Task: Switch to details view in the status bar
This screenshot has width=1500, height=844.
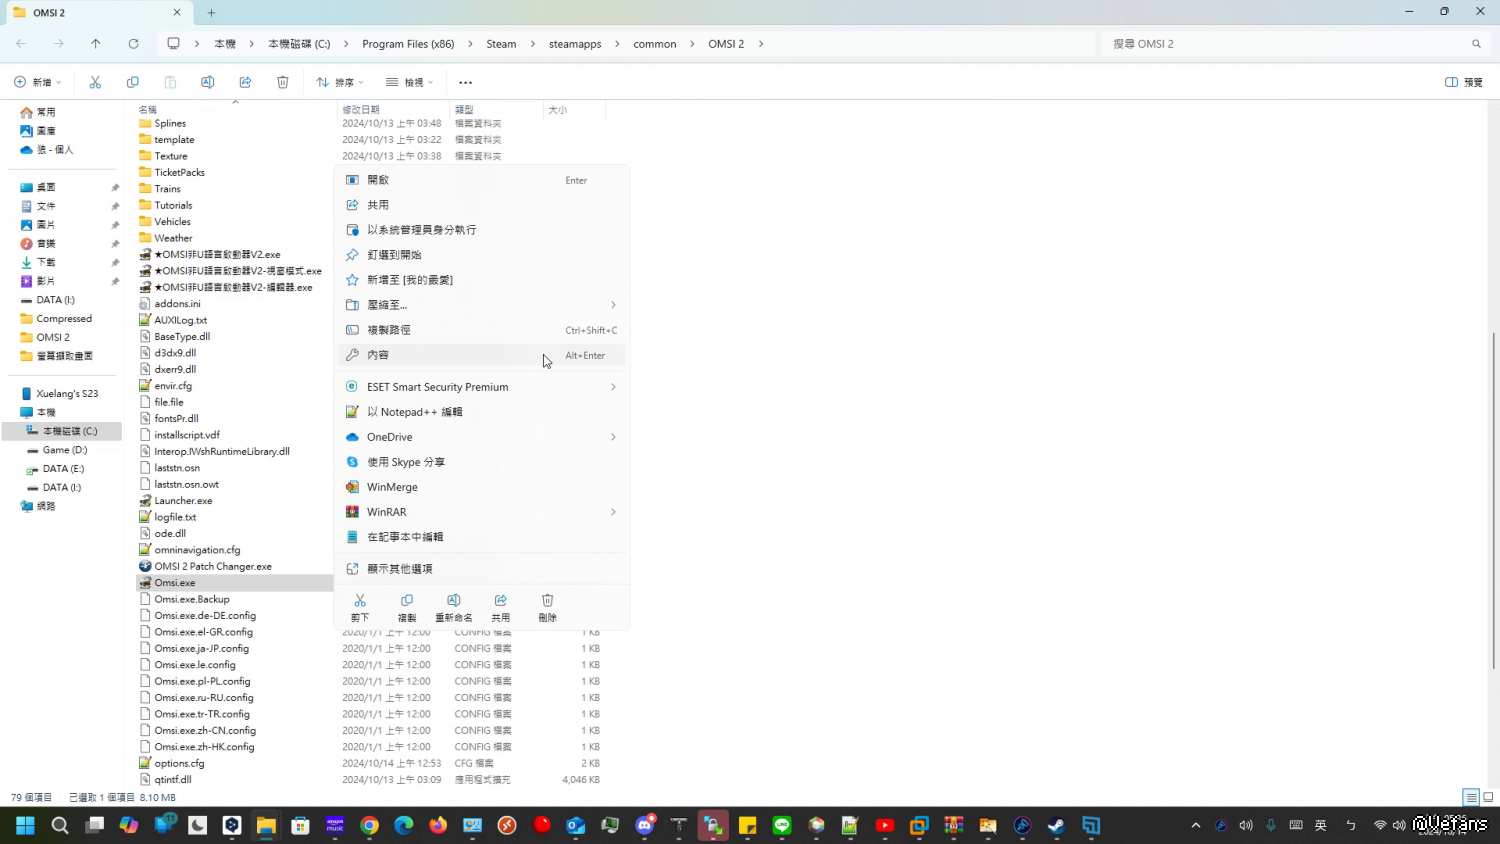Action: [x=1471, y=797]
